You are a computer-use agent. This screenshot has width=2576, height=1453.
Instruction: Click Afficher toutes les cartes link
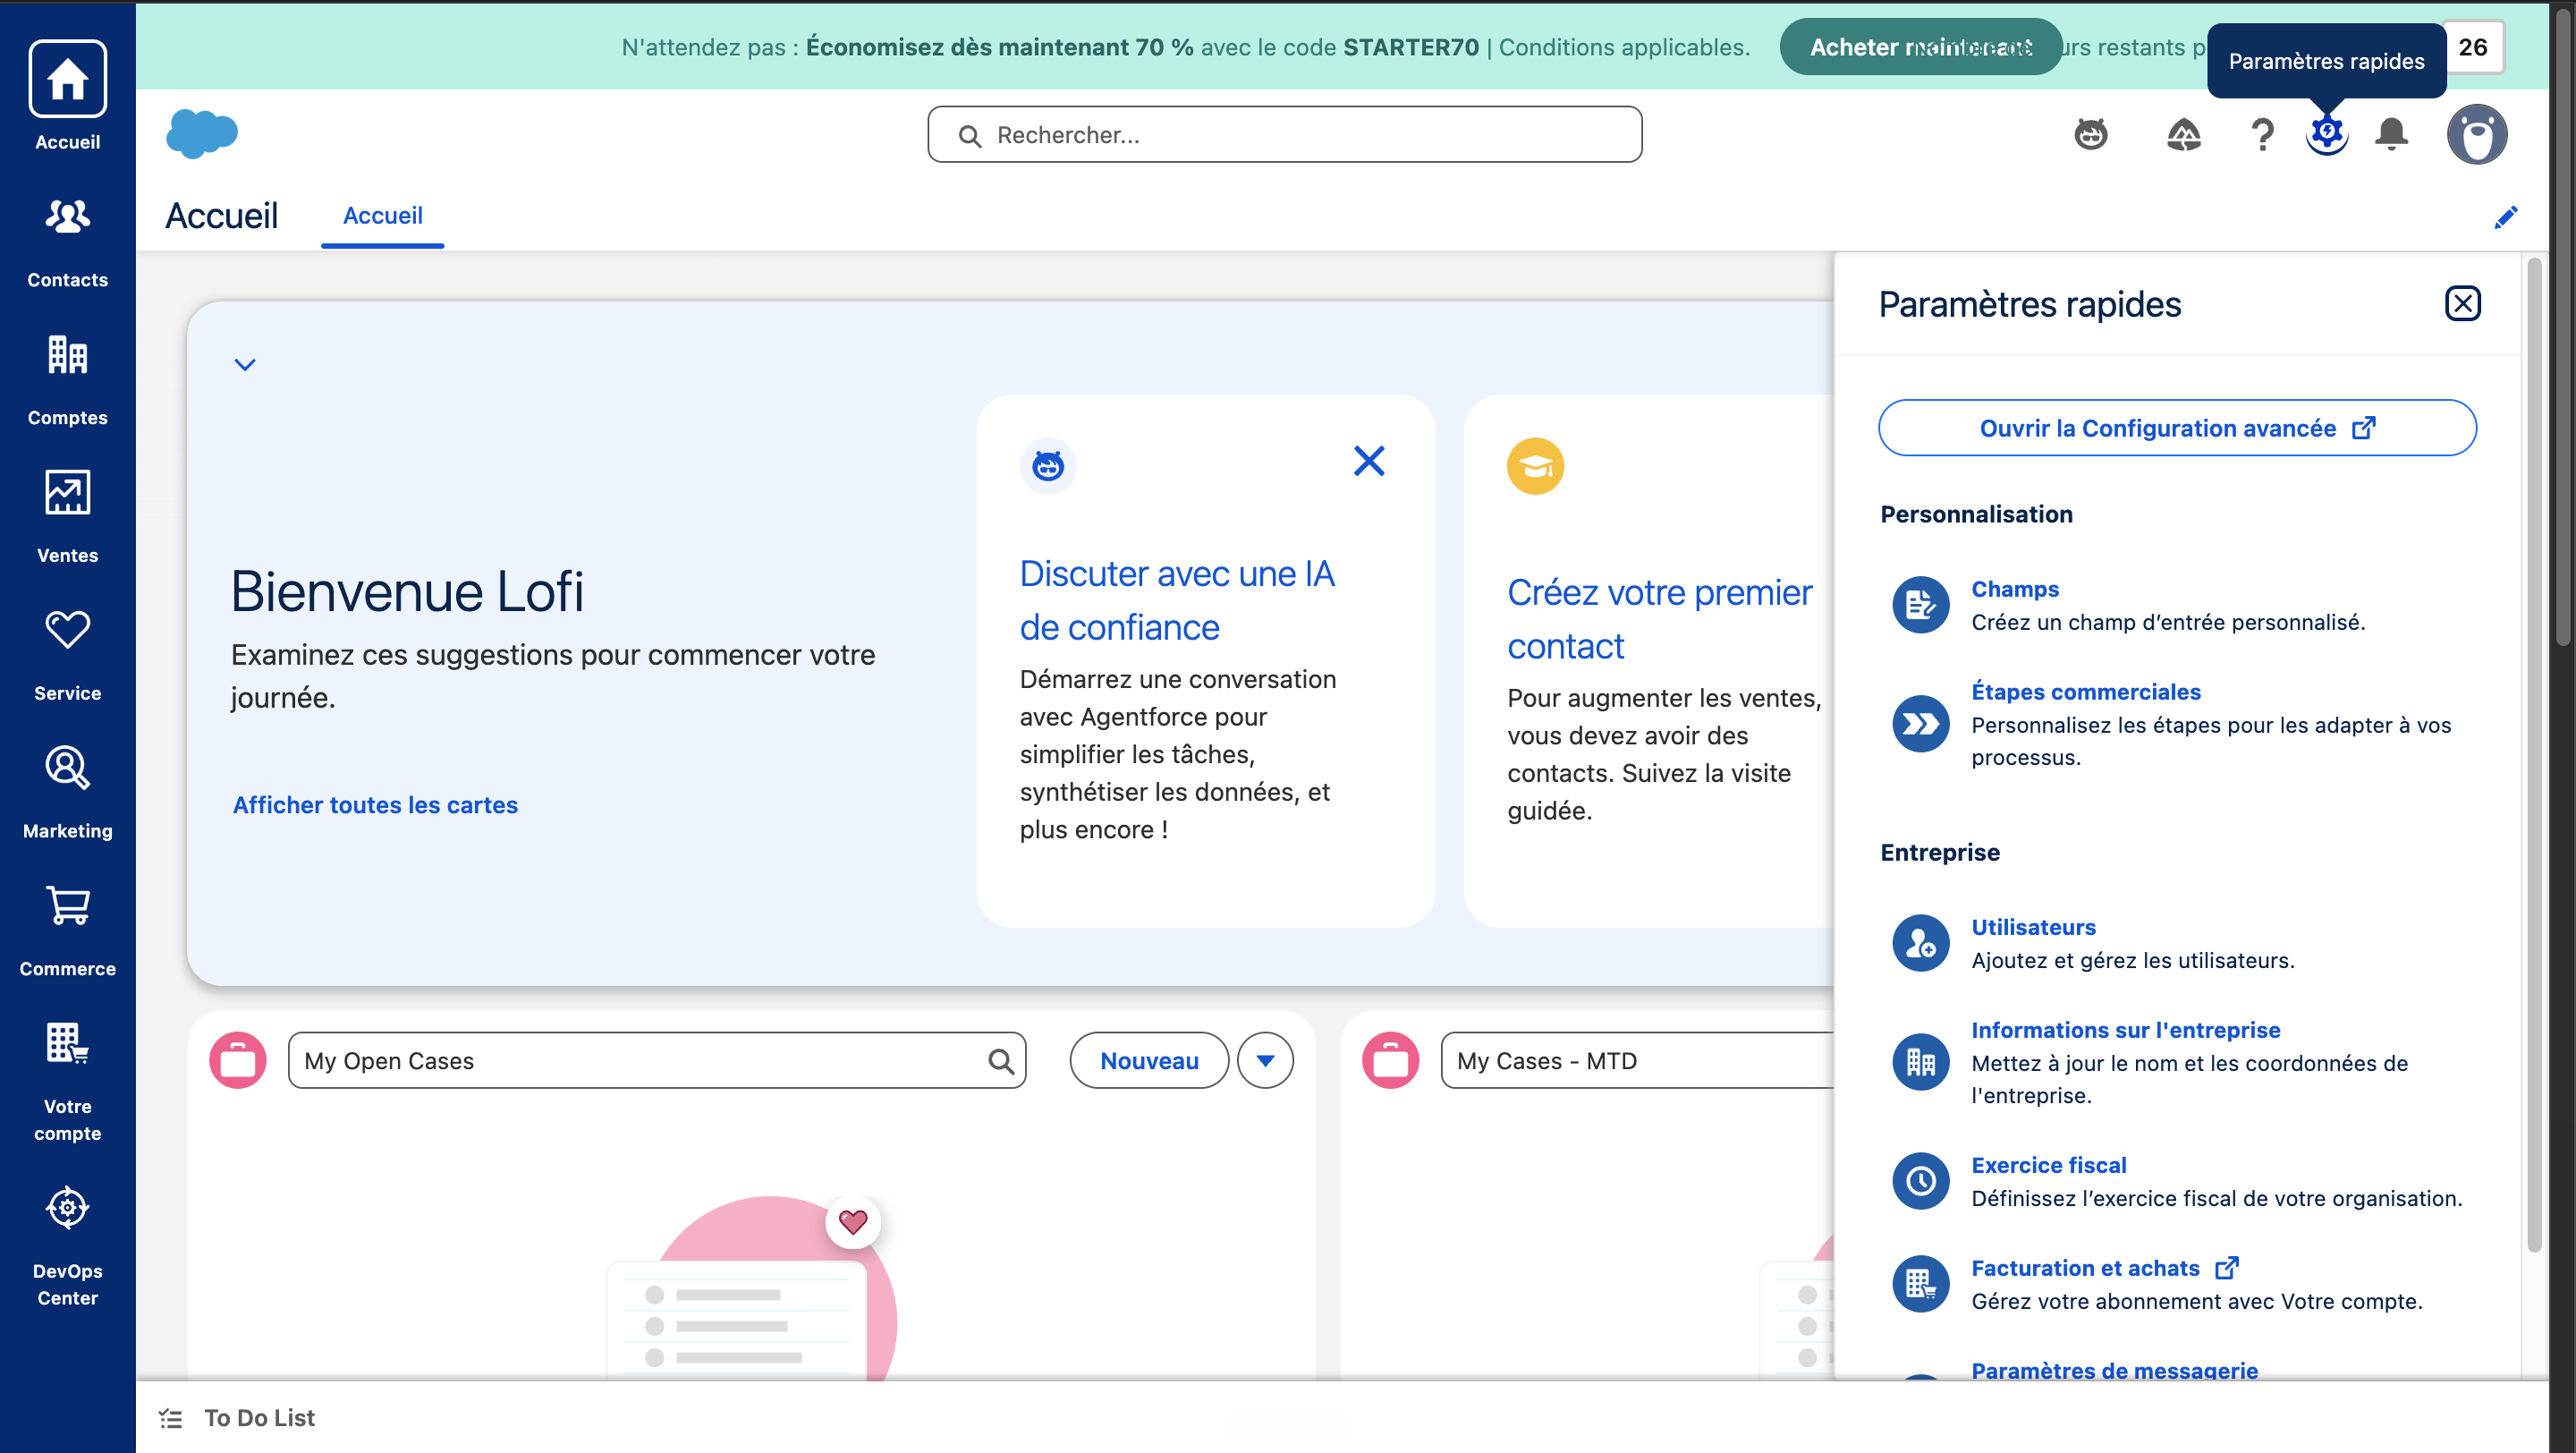click(375, 805)
